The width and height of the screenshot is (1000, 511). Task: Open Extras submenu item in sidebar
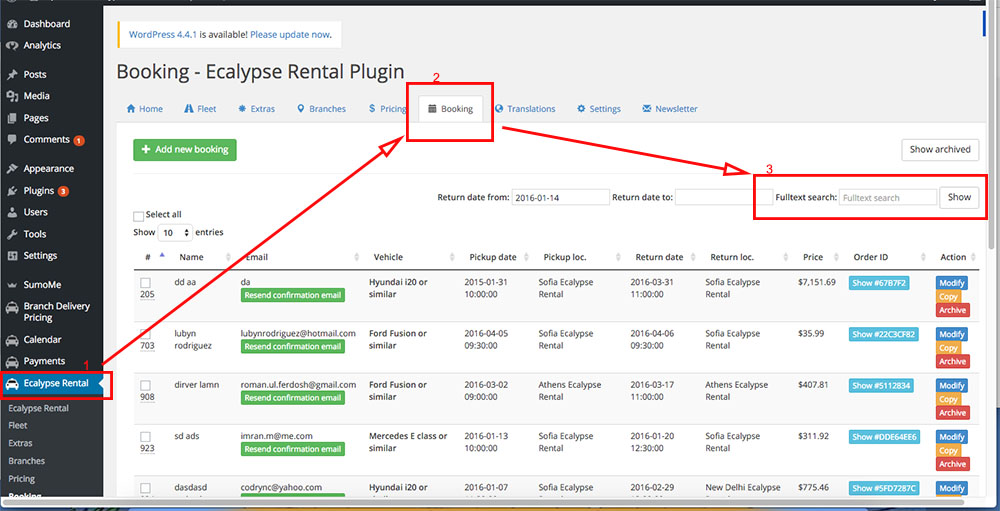tap(20, 443)
